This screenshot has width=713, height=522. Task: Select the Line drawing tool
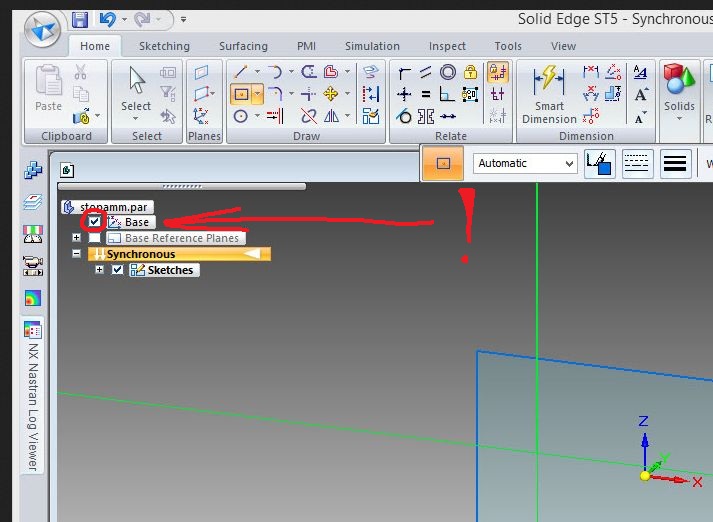coord(241,72)
